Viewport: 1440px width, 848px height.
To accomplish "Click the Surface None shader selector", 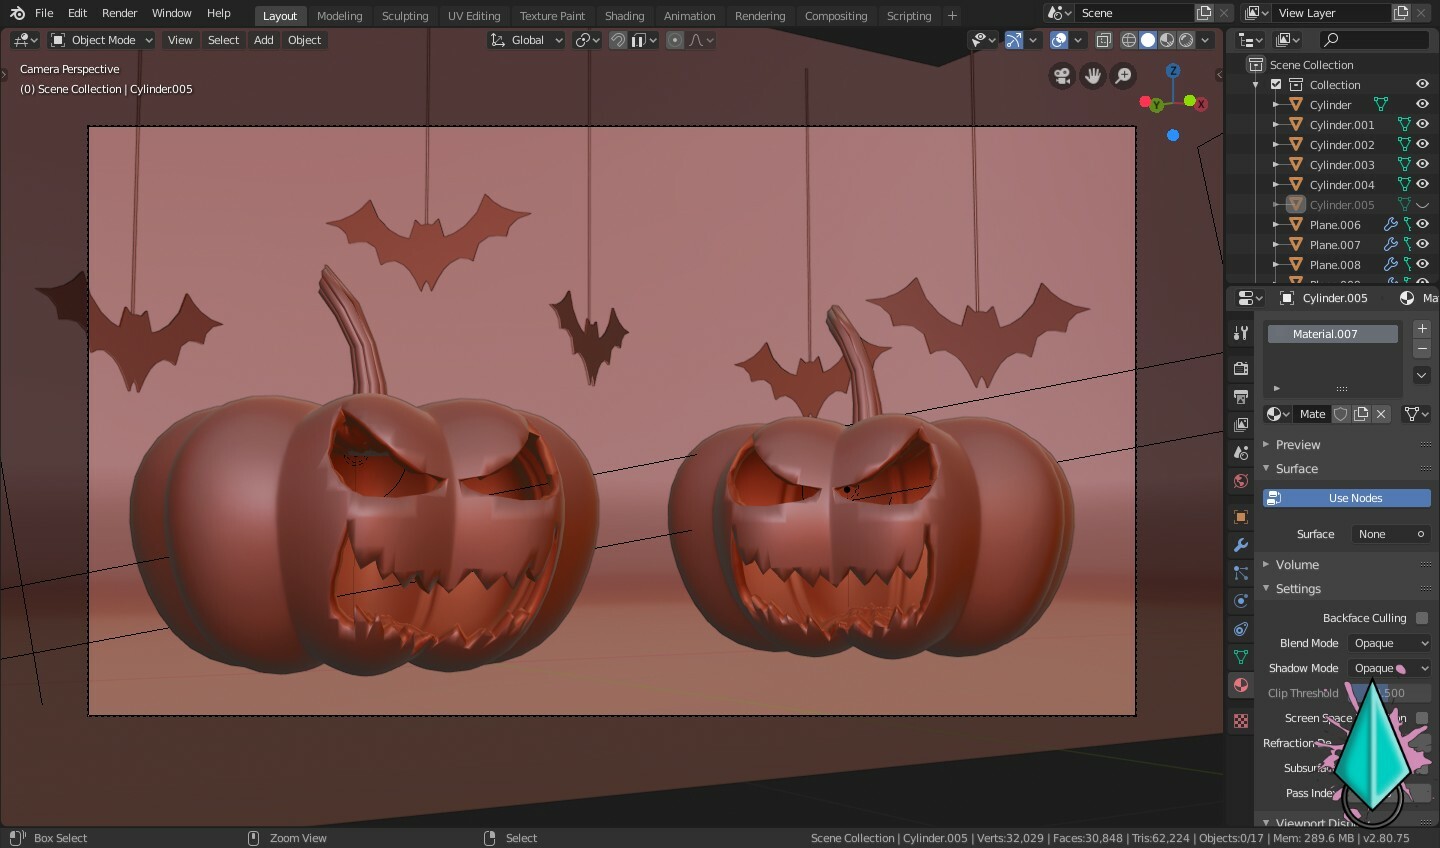I will pos(1391,534).
